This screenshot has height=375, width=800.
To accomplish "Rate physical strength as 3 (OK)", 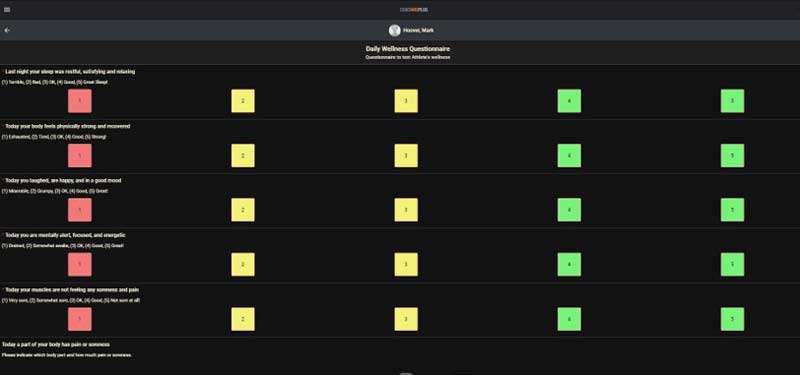I will click(406, 156).
